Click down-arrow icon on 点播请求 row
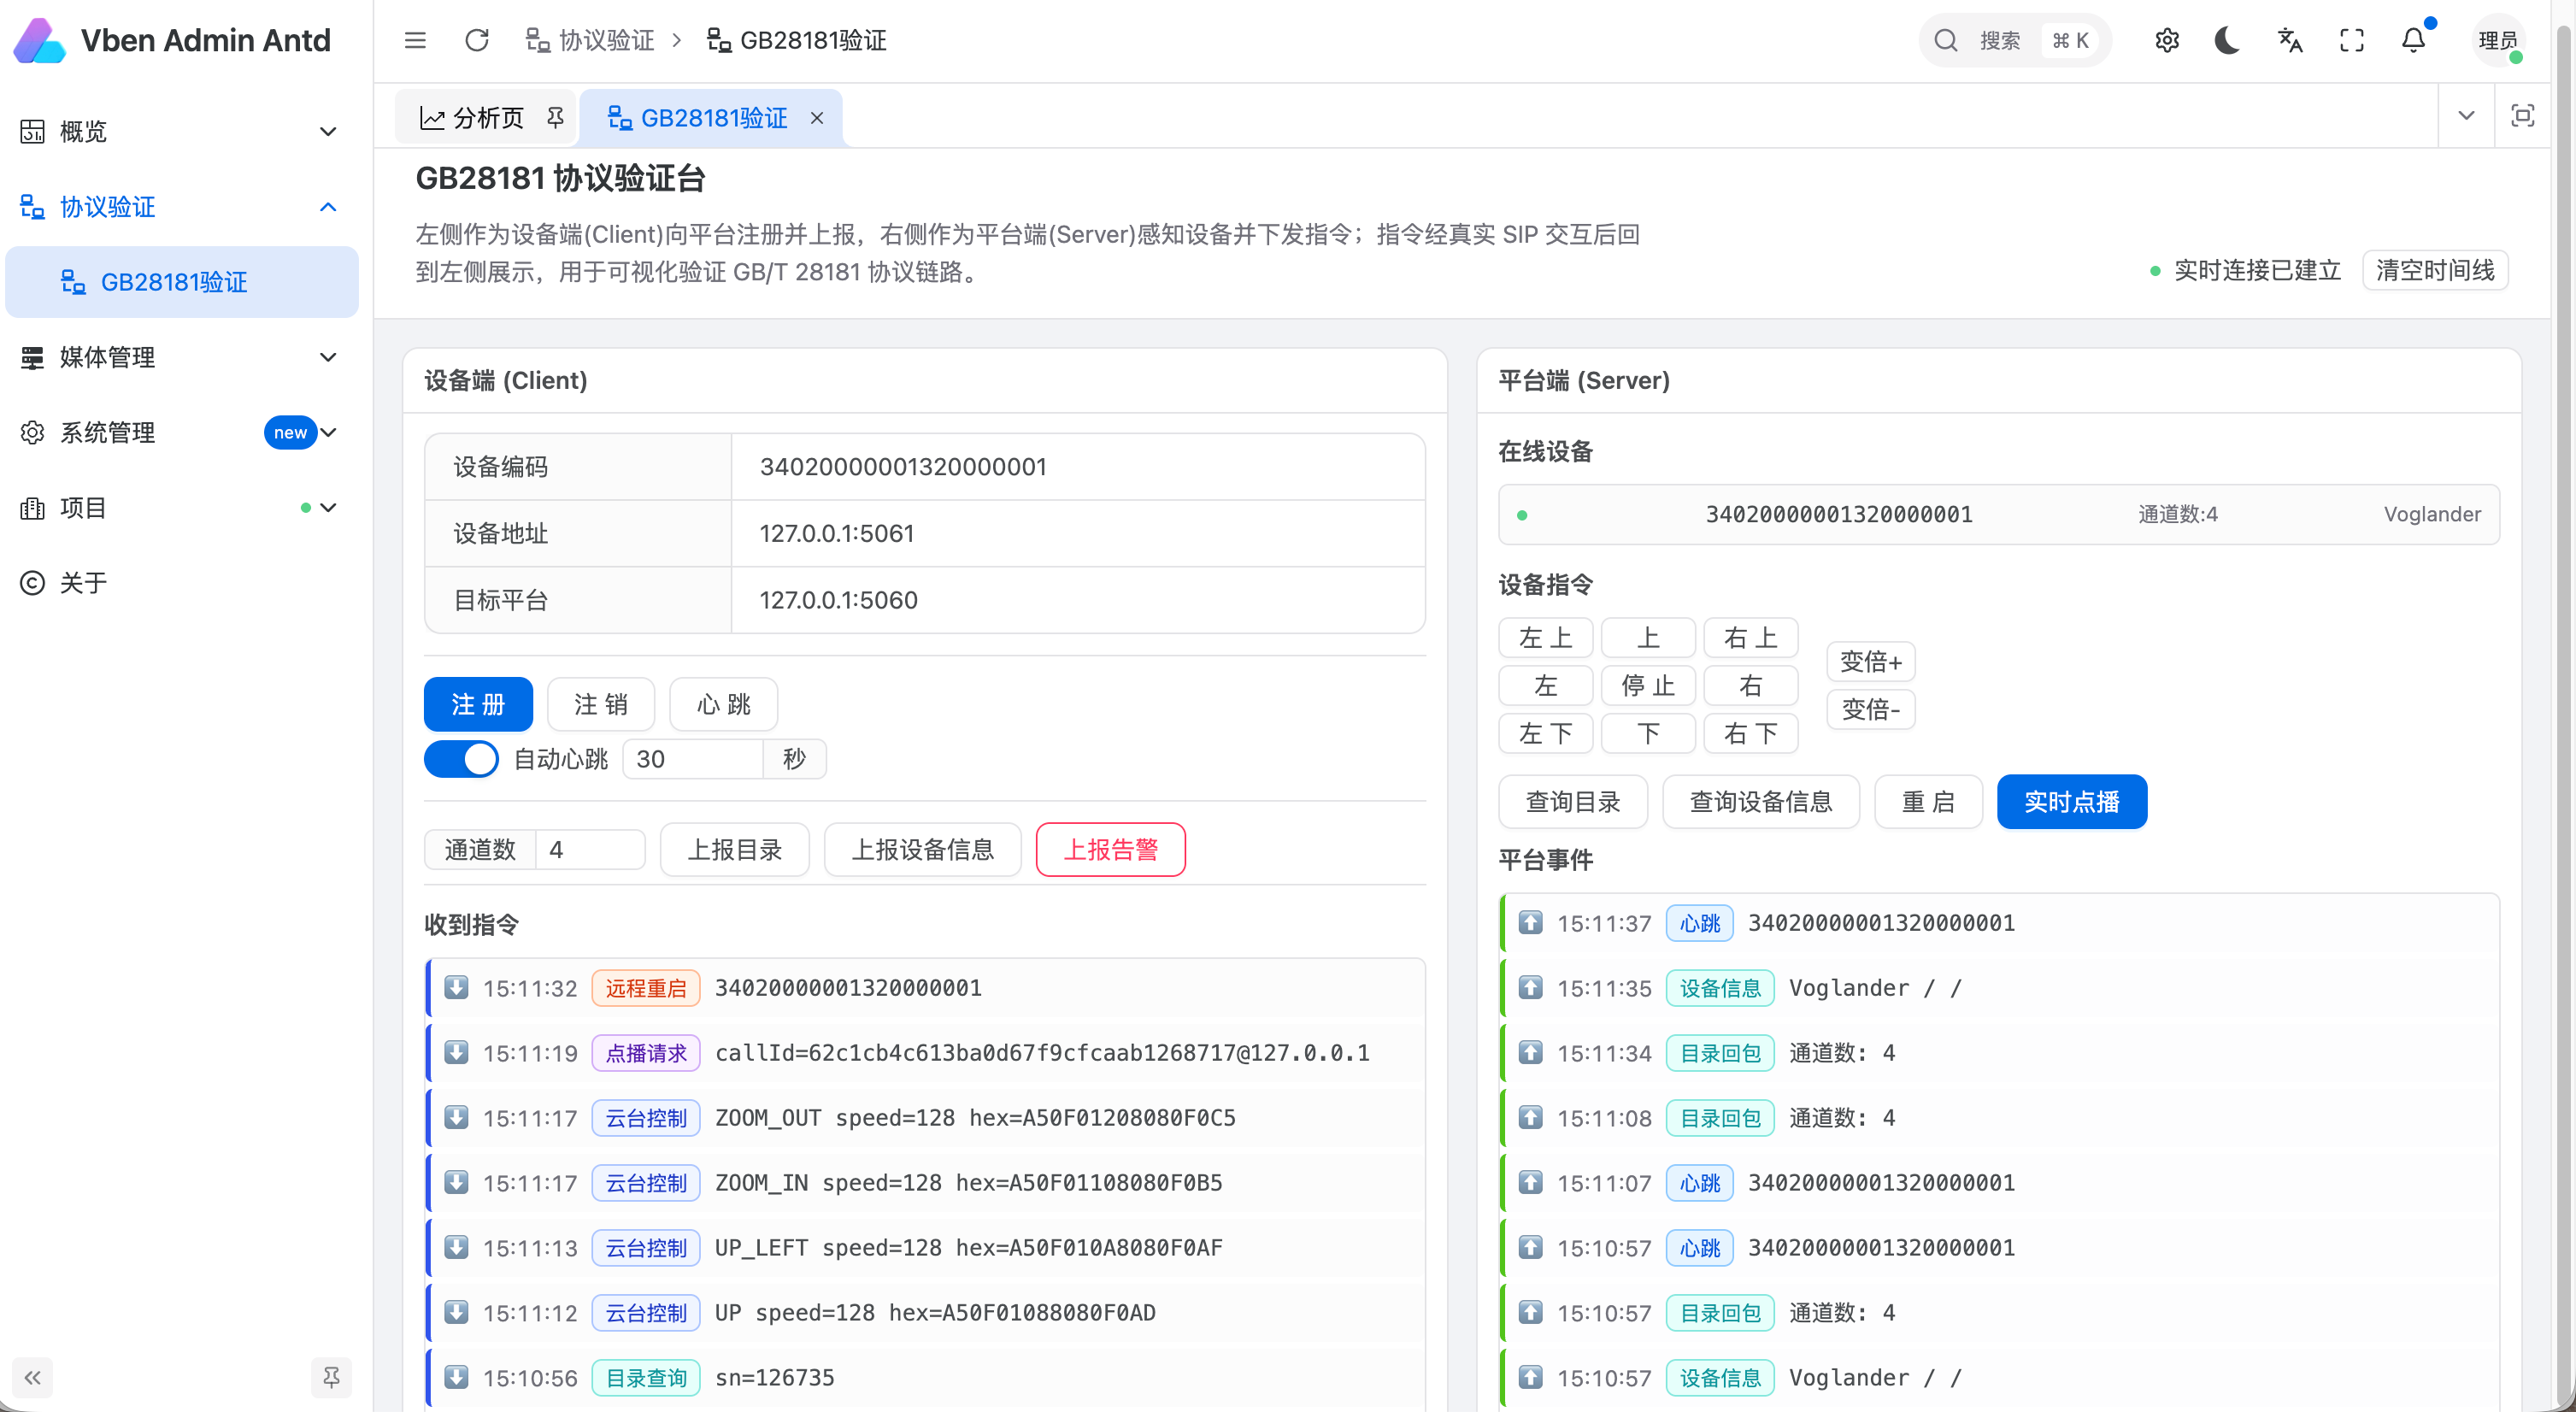The width and height of the screenshot is (2576, 1412). click(456, 1052)
